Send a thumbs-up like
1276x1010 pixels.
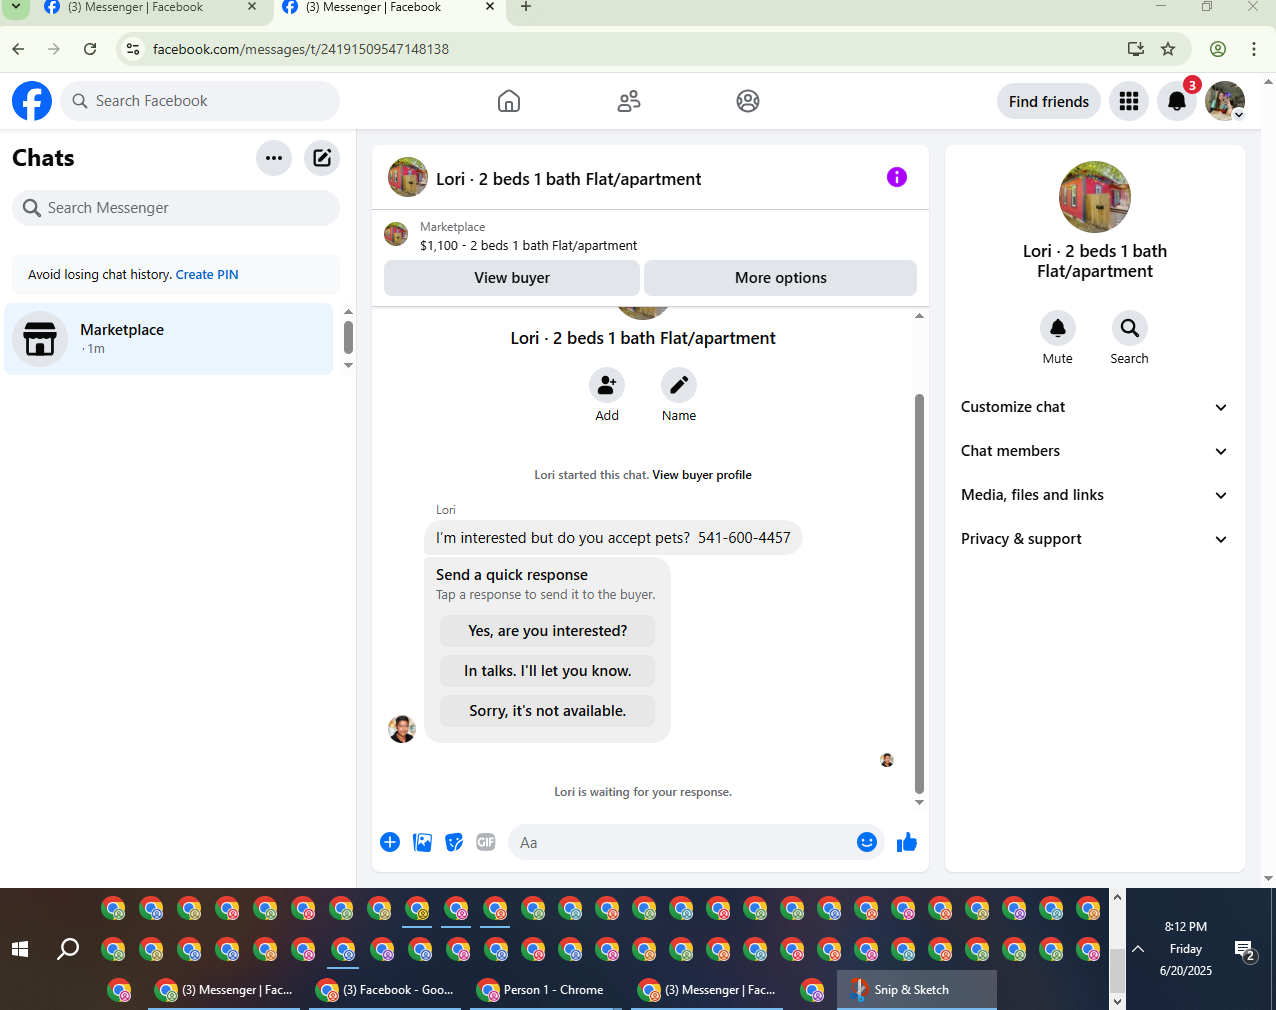pyautogui.click(x=907, y=842)
